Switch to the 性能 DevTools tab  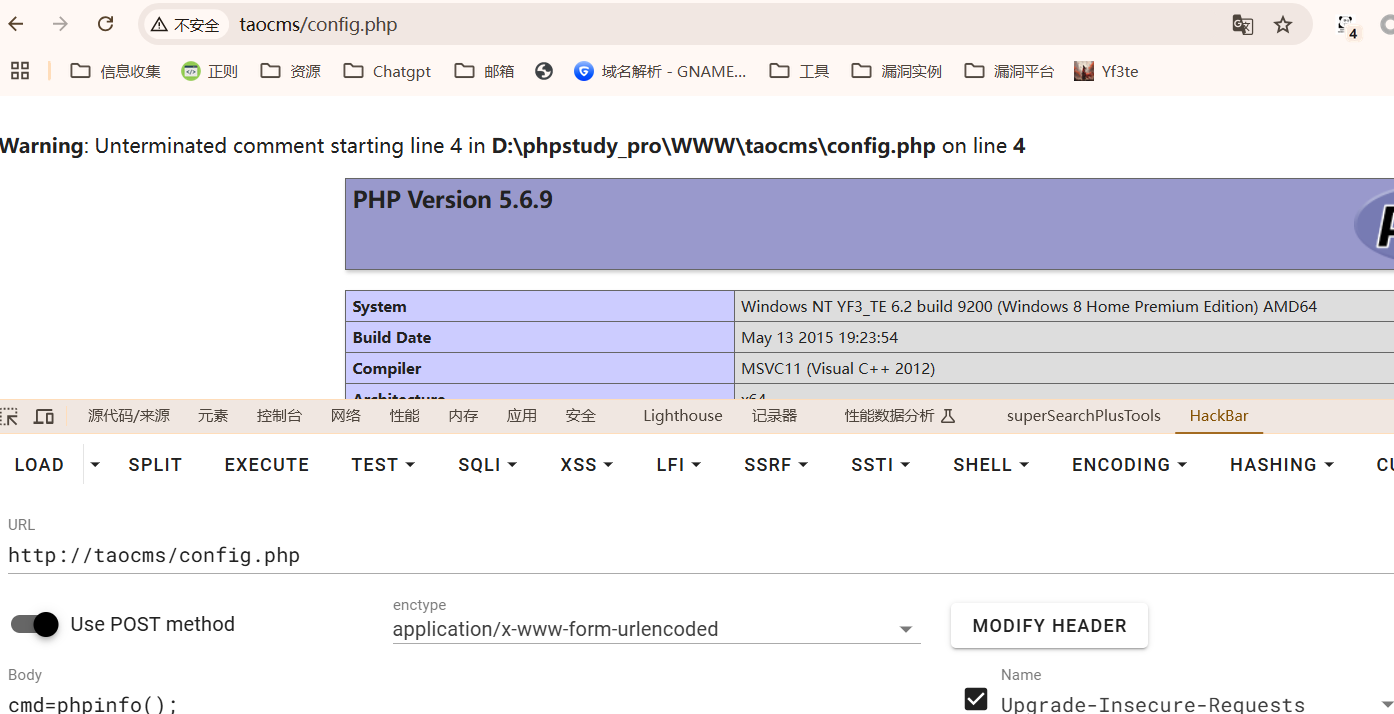point(405,416)
